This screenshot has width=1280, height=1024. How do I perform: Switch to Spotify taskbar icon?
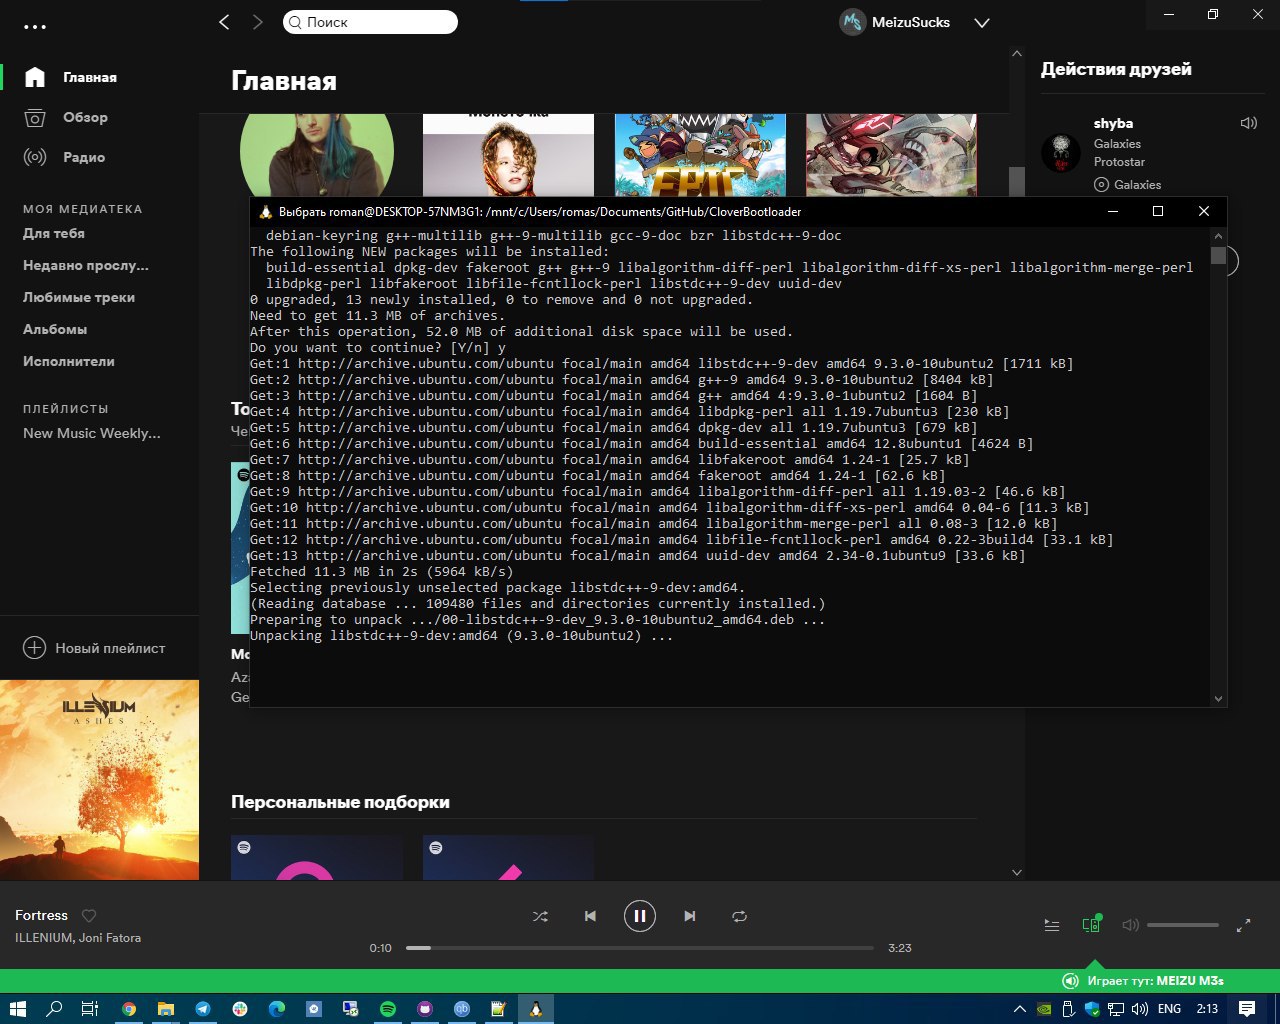coord(388,1009)
